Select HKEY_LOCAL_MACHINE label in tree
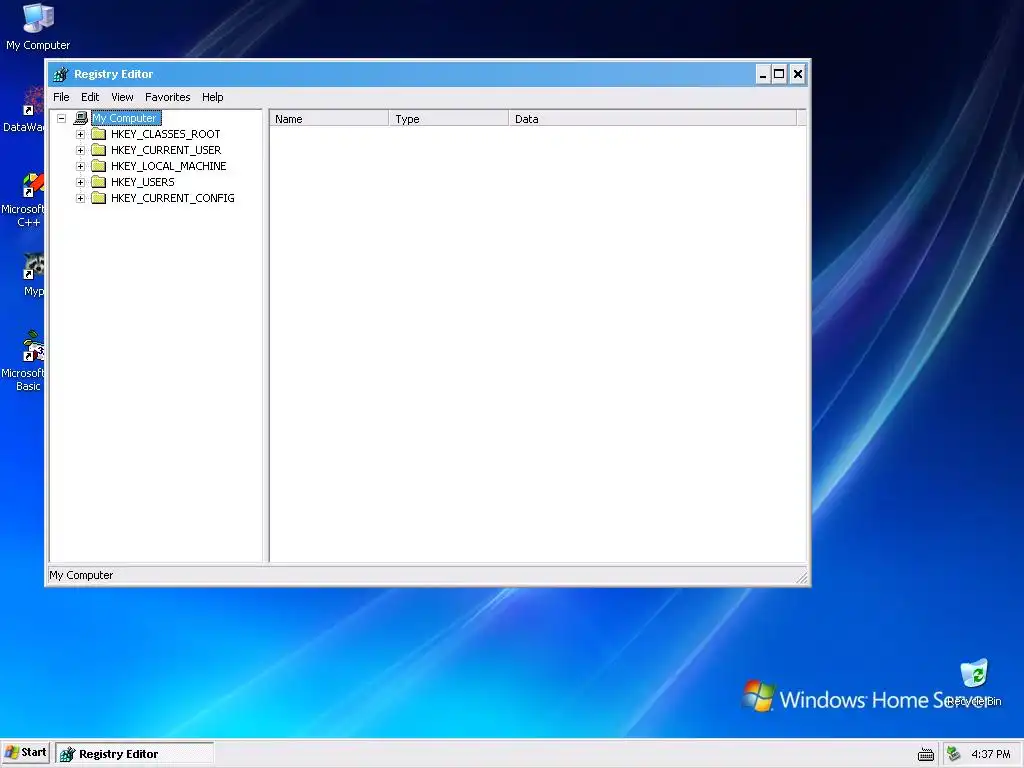The height and width of the screenshot is (768, 1024). point(168,166)
